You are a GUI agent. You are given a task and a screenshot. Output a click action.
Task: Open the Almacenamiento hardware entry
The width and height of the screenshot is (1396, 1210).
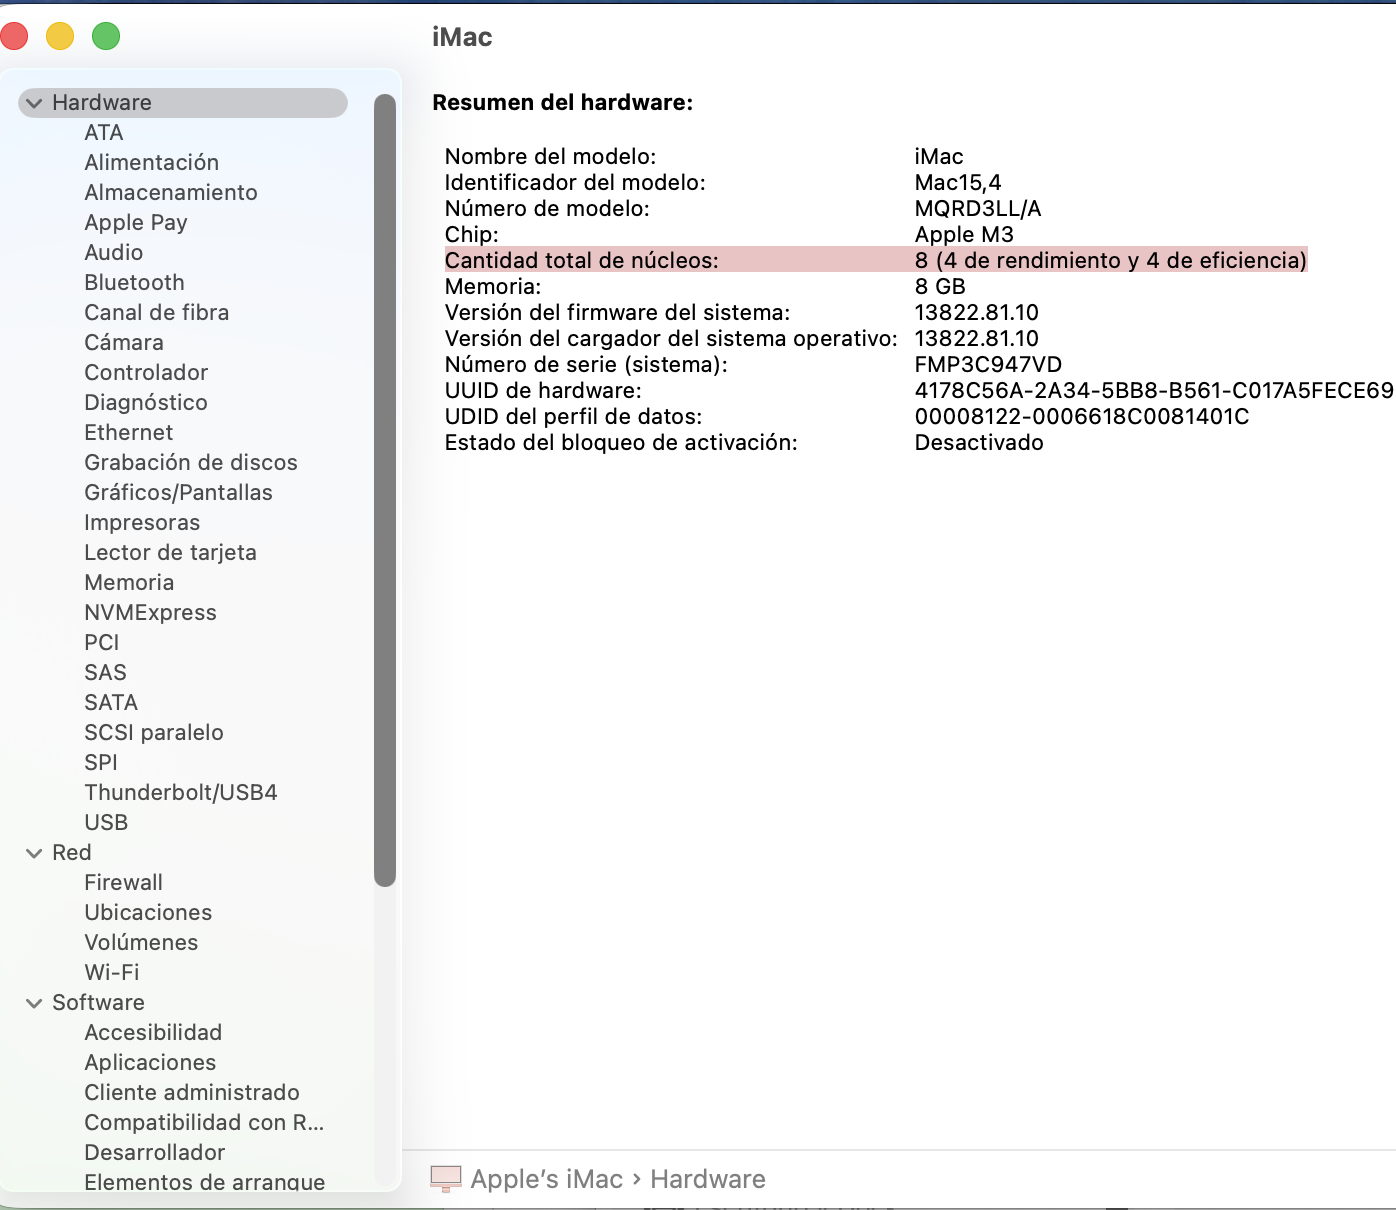170,193
